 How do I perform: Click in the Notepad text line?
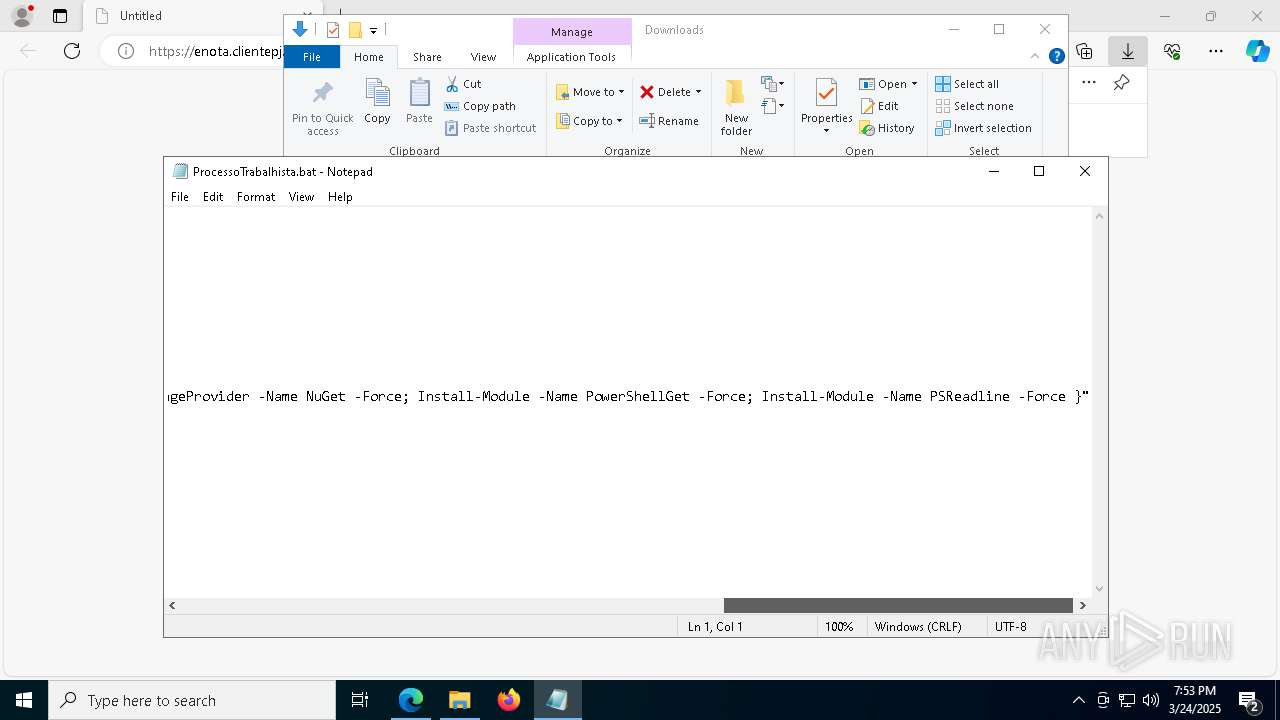click(x=628, y=397)
